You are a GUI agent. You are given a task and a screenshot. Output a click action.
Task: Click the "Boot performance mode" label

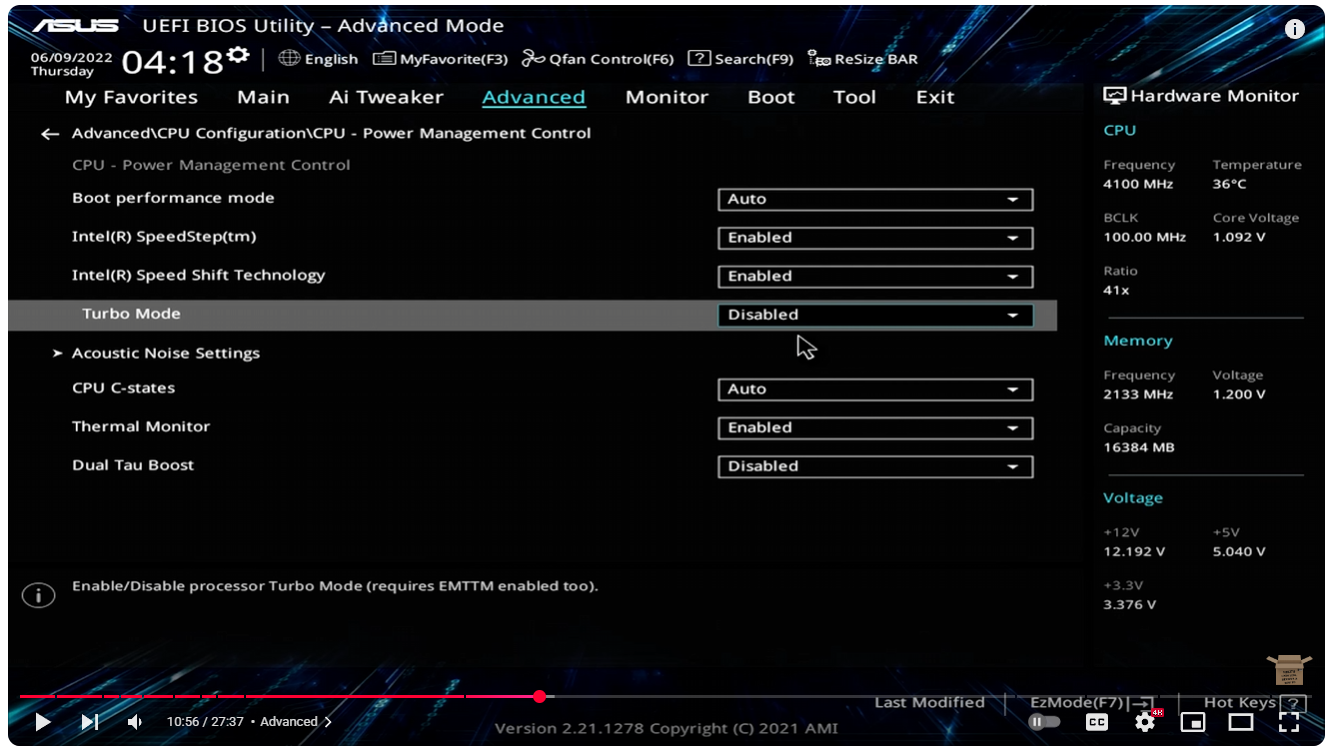pos(173,198)
